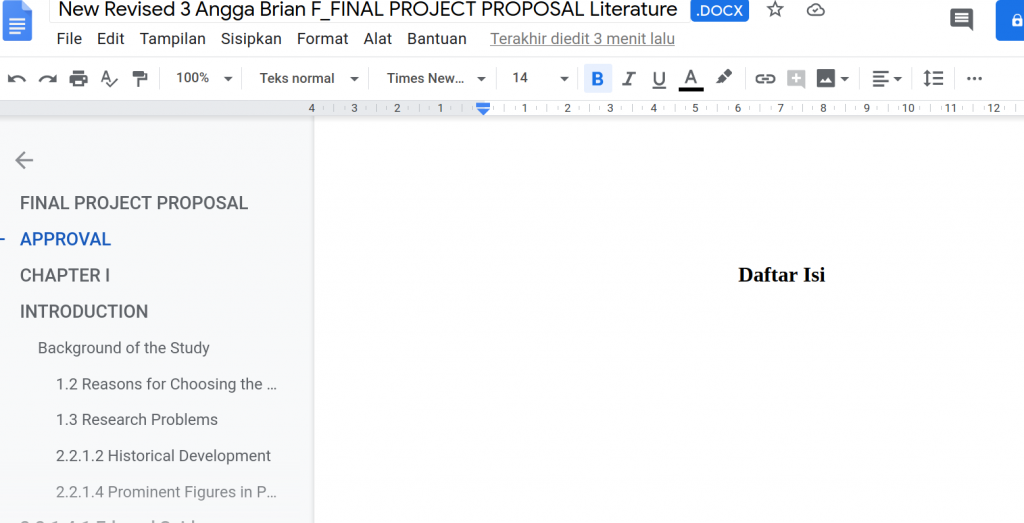Image resolution: width=1024 pixels, height=523 pixels.
Task: Open the Edit menu
Action: point(110,39)
